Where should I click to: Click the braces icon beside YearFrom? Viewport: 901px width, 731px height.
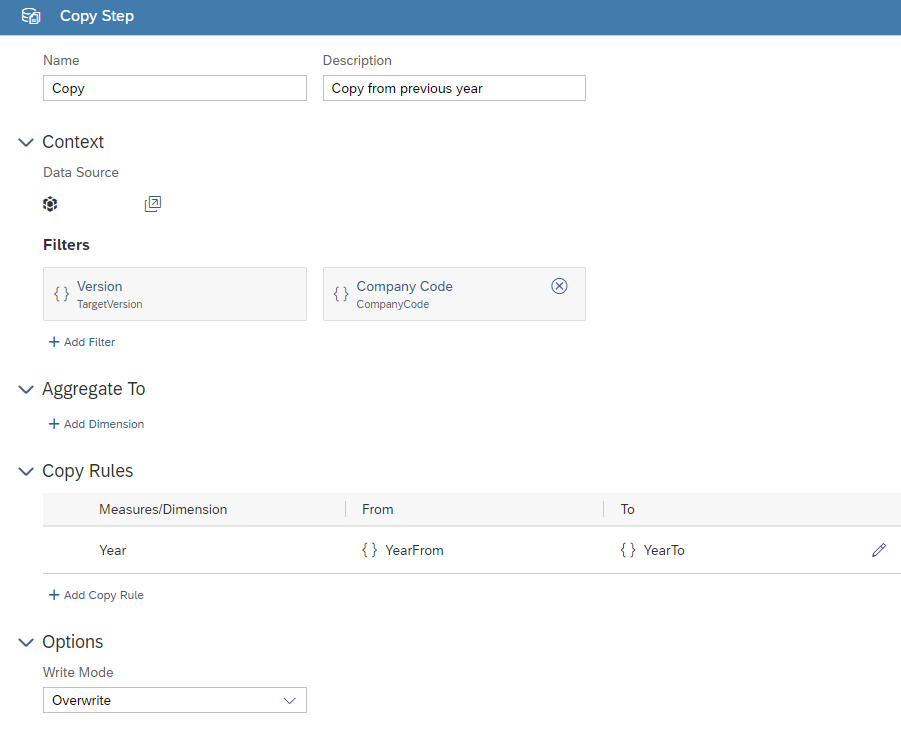pos(369,549)
